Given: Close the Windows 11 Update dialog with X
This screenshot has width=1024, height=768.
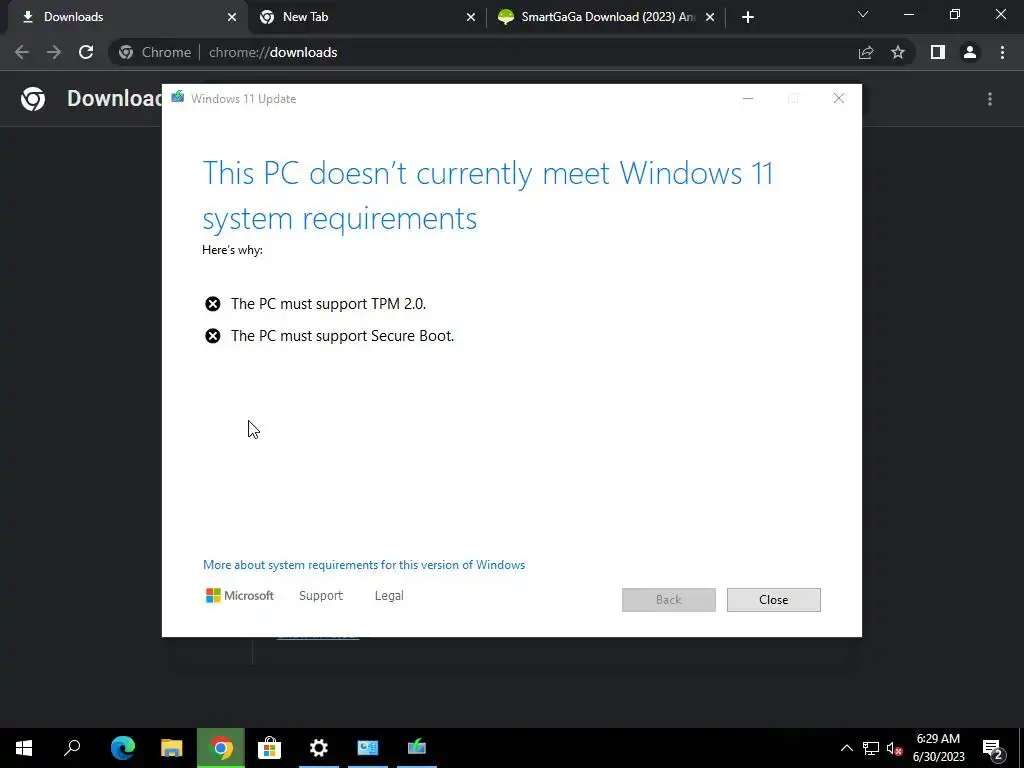Looking at the screenshot, I should 839,99.
